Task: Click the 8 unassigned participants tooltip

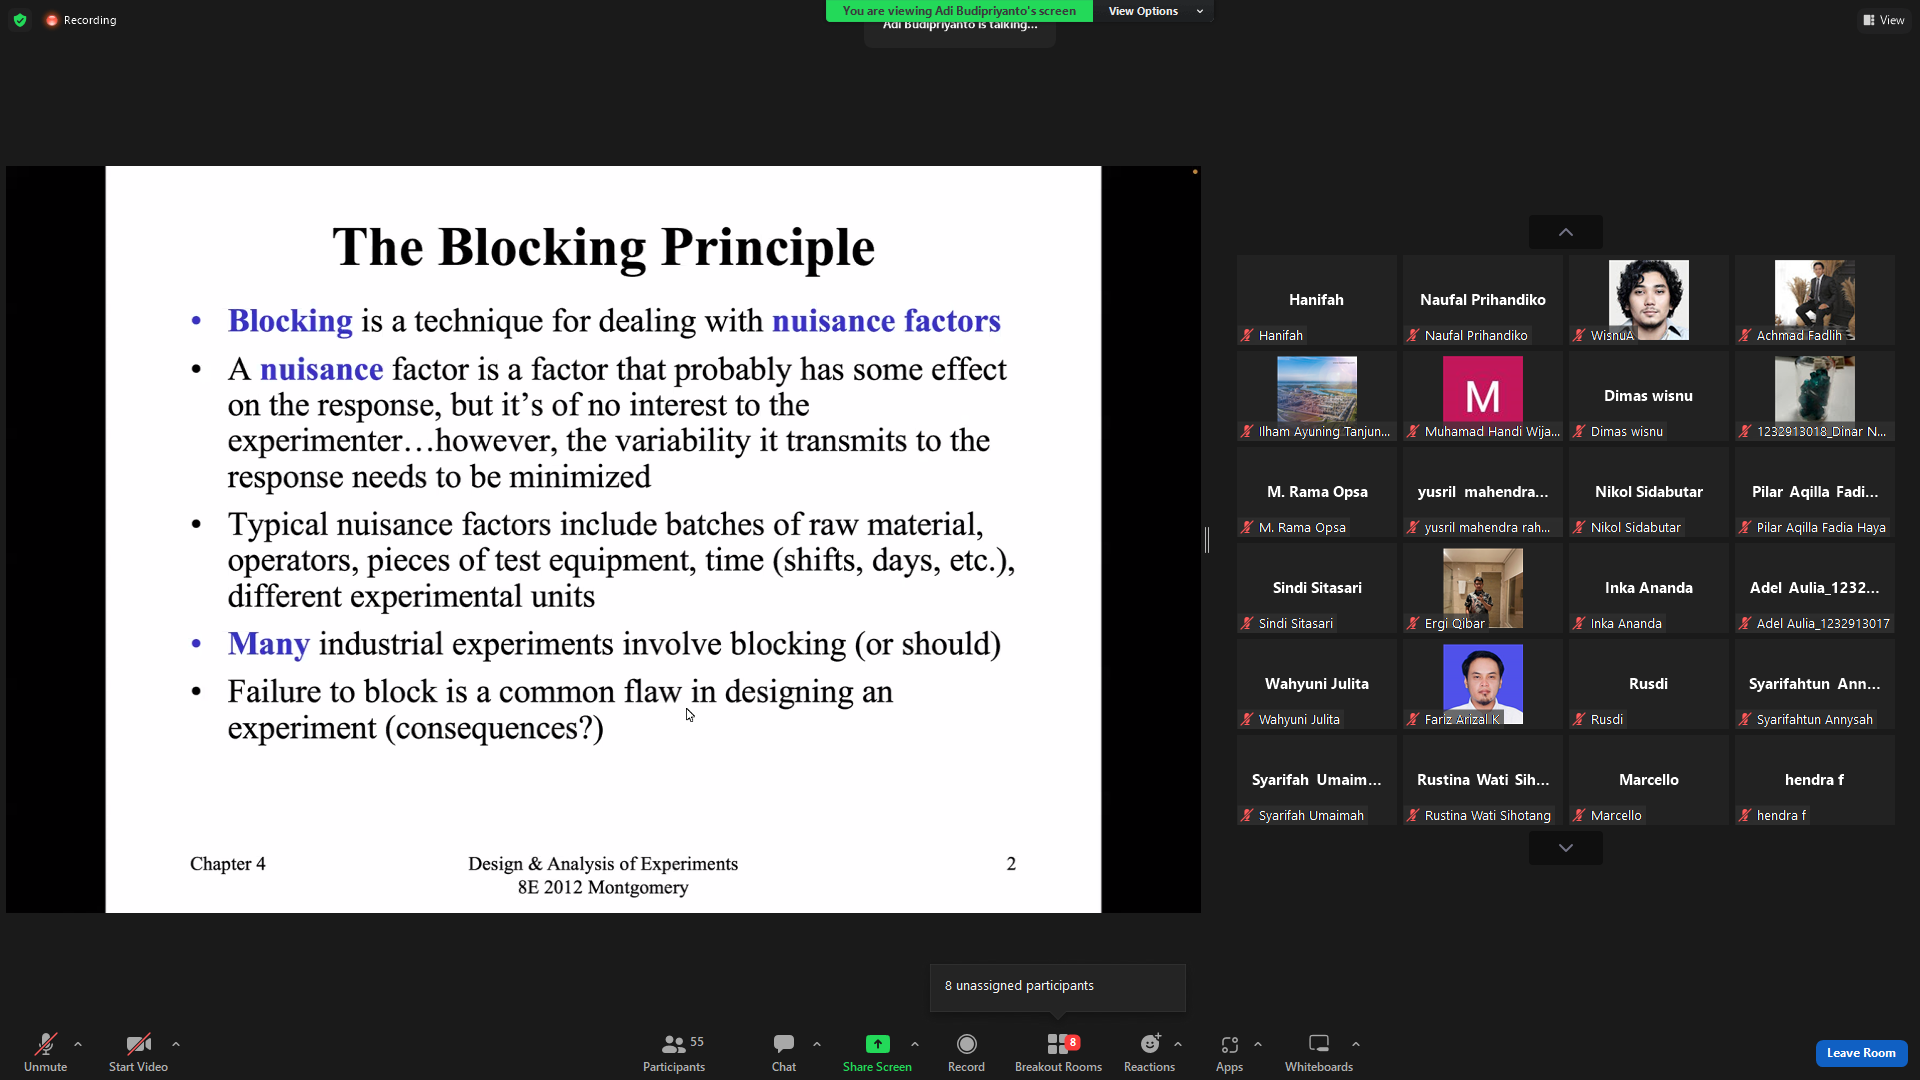Action: (x=1058, y=987)
